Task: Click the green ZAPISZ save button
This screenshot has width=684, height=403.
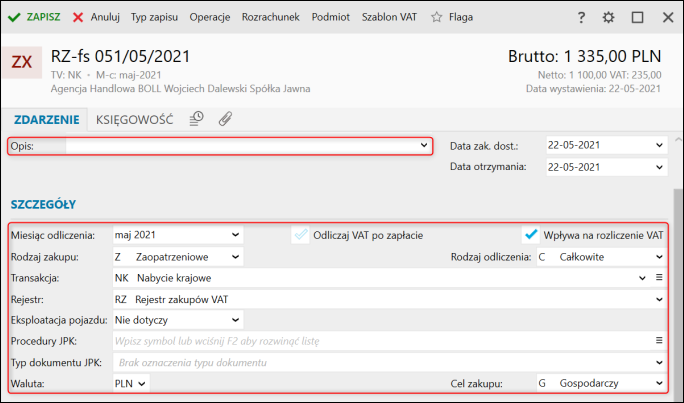Action: pos(34,17)
